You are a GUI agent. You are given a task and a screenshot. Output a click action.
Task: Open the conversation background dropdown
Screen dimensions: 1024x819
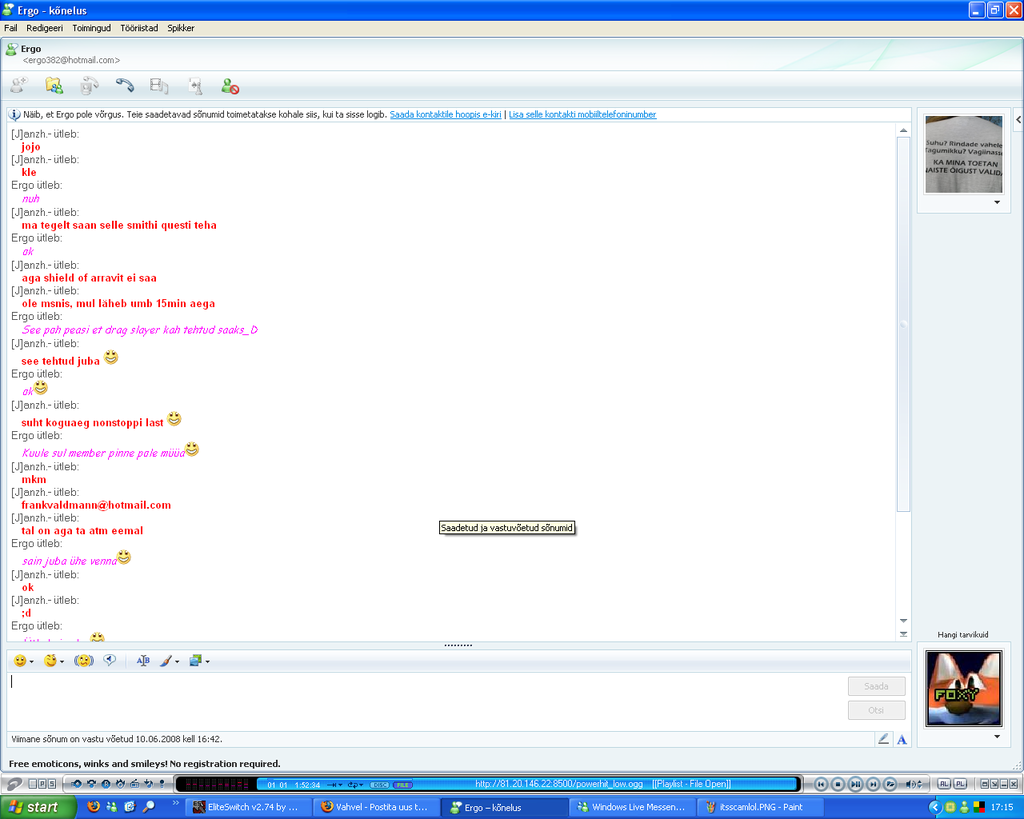coord(208,661)
